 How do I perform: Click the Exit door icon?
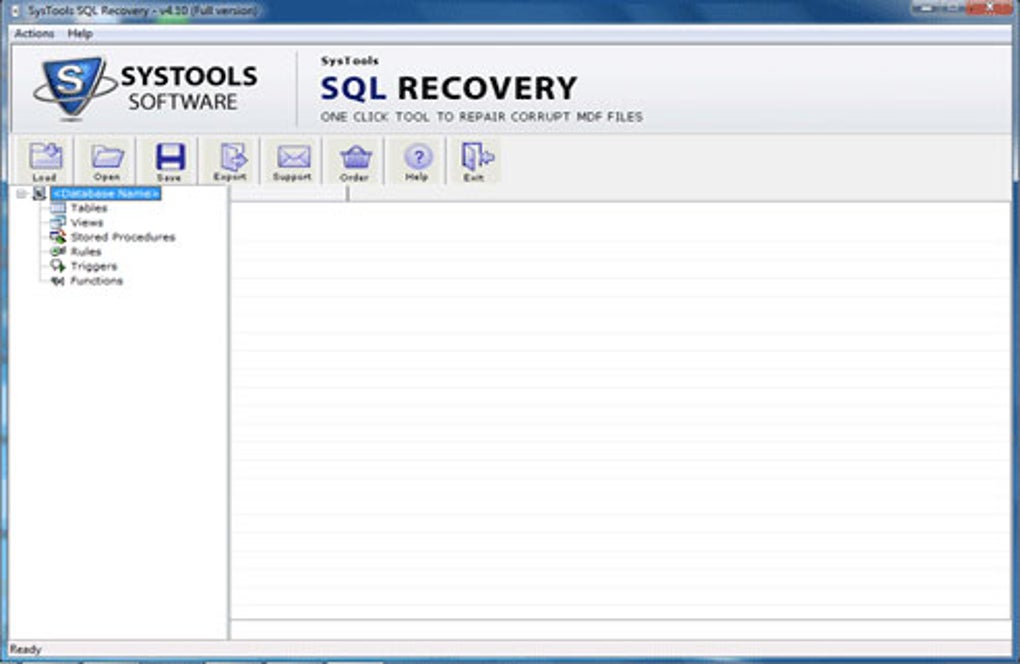click(x=475, y=161)
